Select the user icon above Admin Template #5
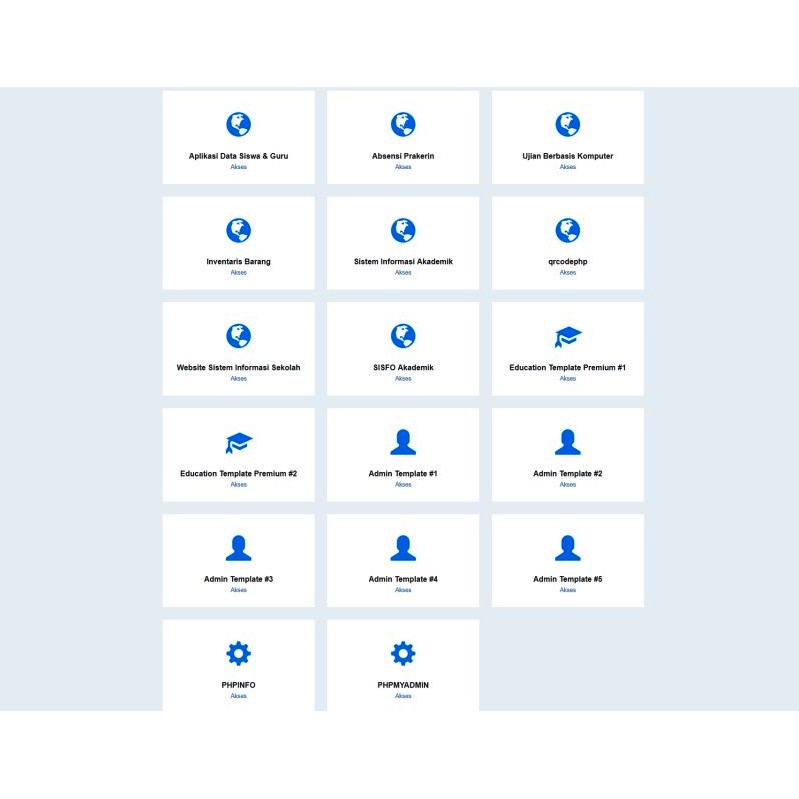 tap(567, 548)
